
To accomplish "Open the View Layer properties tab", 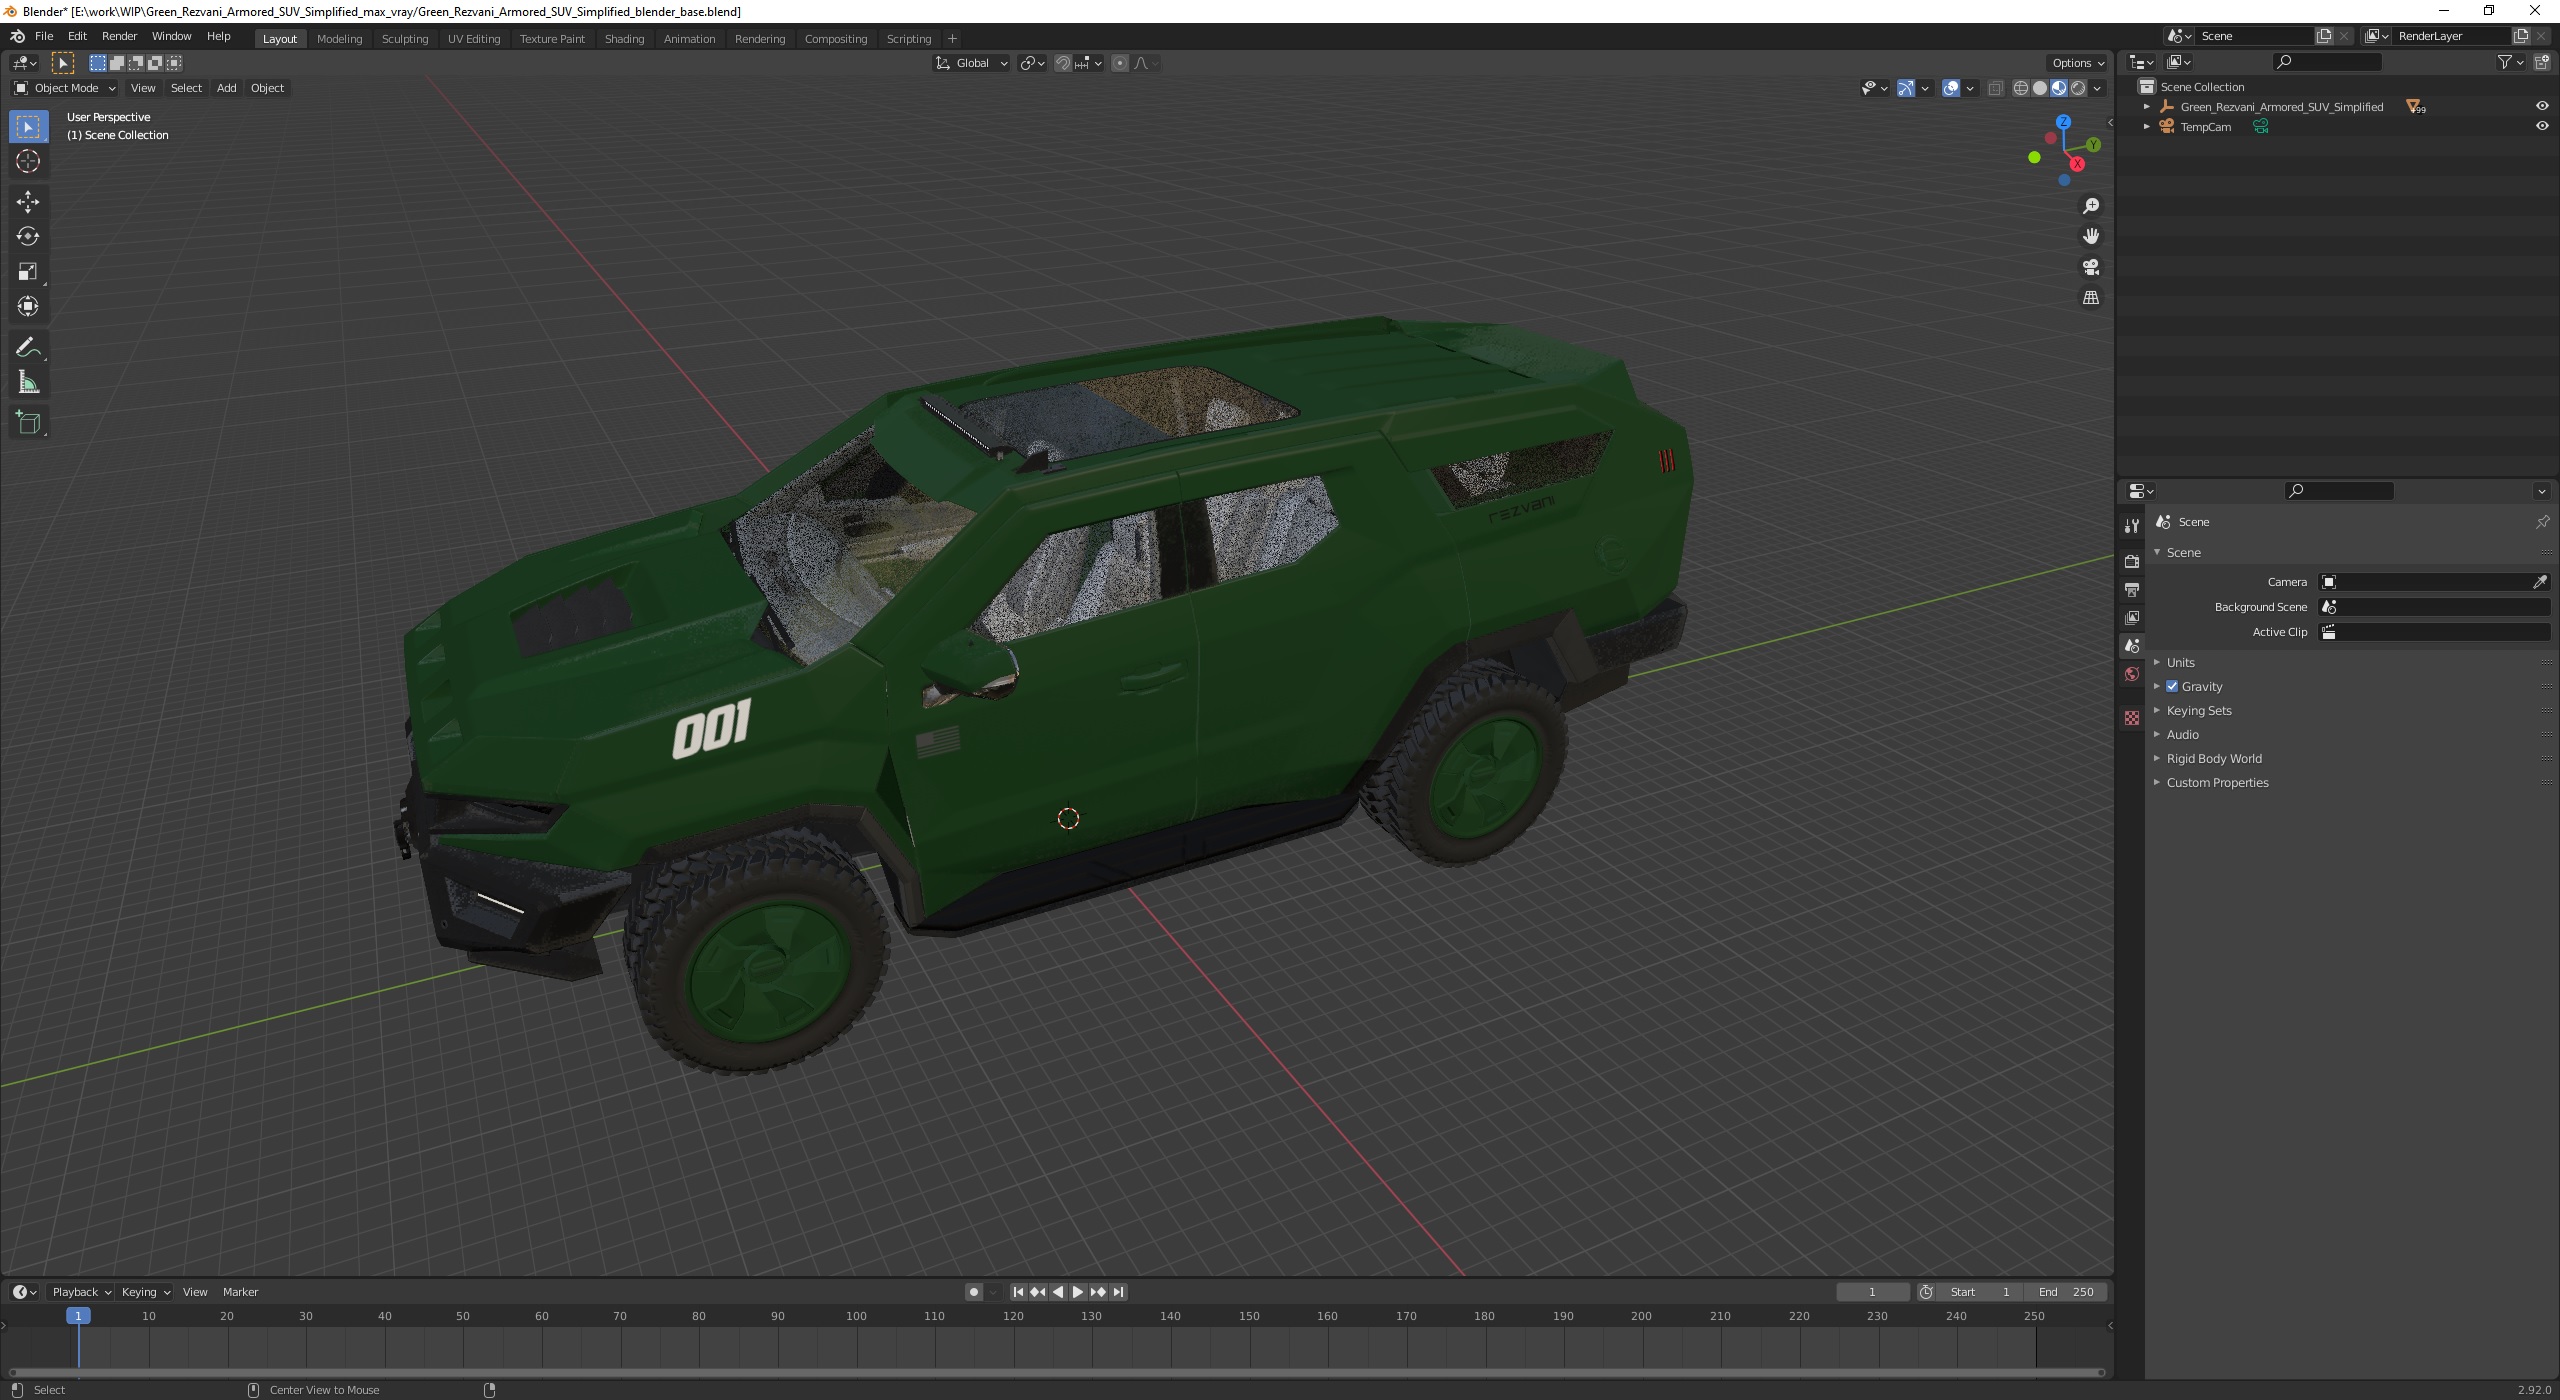I will (x=2131, y=618).
